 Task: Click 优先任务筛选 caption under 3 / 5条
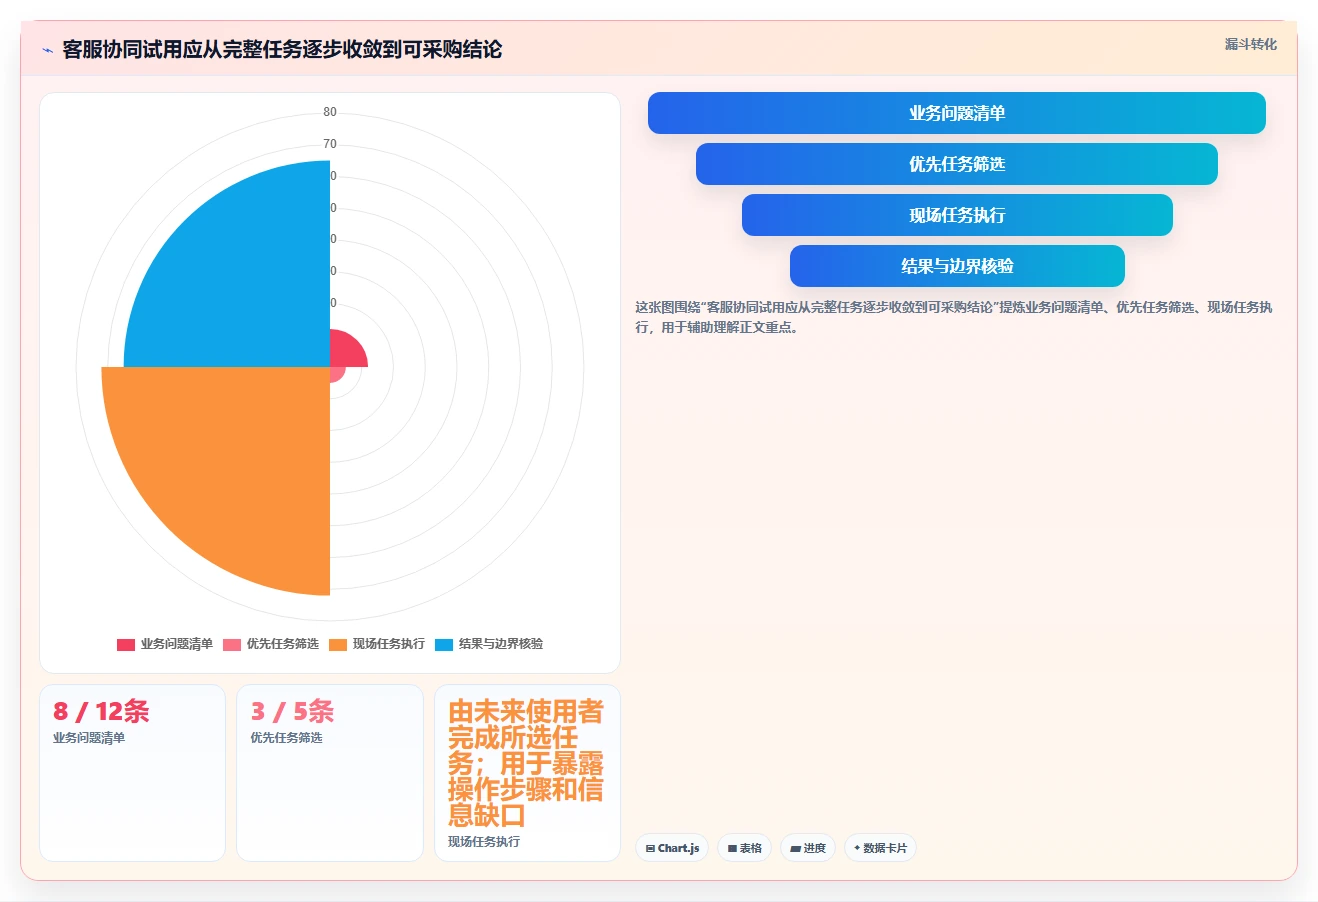tap(286, 738)
